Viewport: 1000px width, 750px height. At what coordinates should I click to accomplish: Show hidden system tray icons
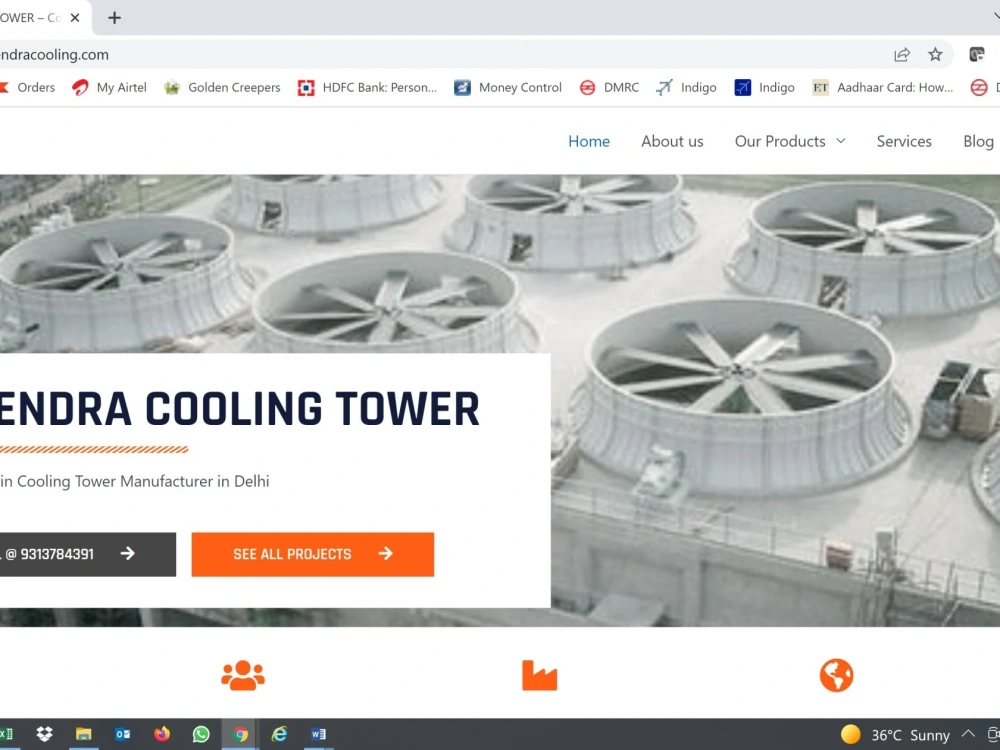(969, 734)
